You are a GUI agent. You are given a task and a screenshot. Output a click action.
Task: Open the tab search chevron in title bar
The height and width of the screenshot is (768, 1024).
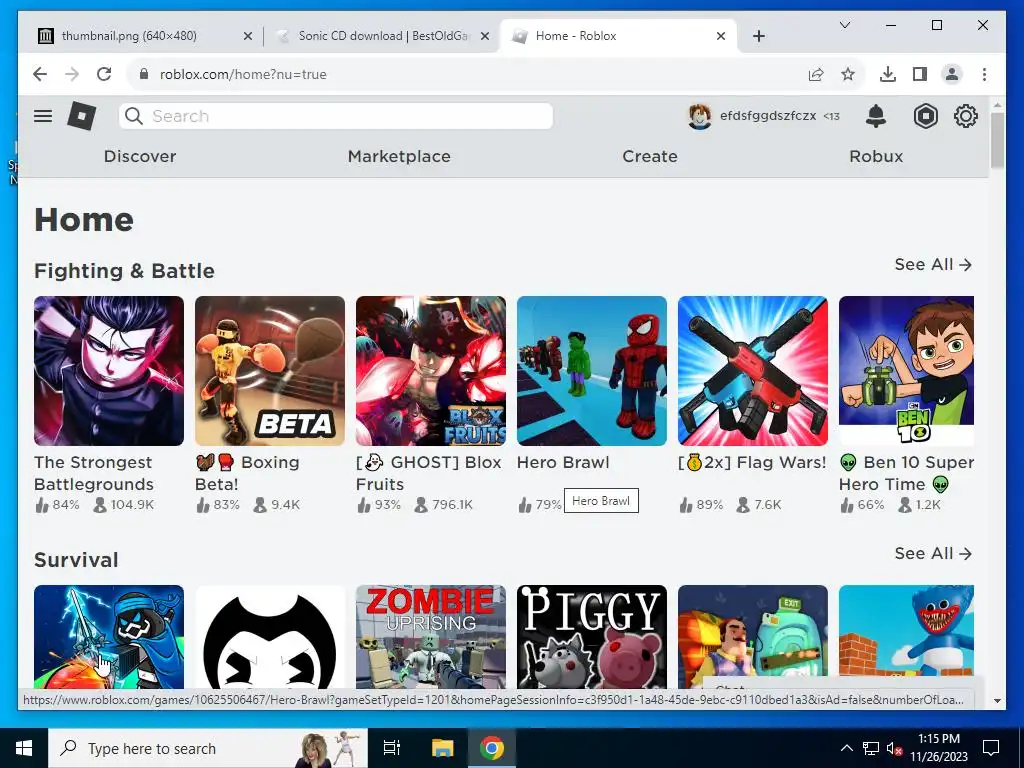pos(844,25)
